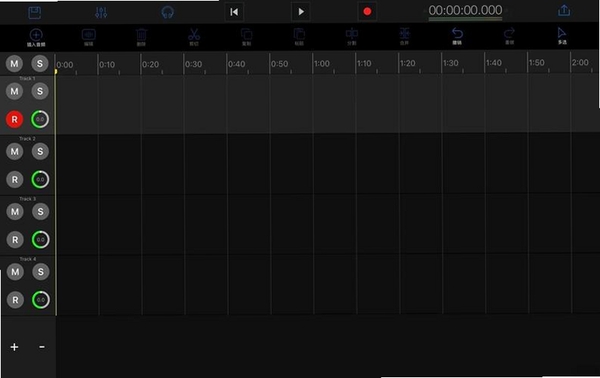Paste with the clipboard icon

coord(299,37)
